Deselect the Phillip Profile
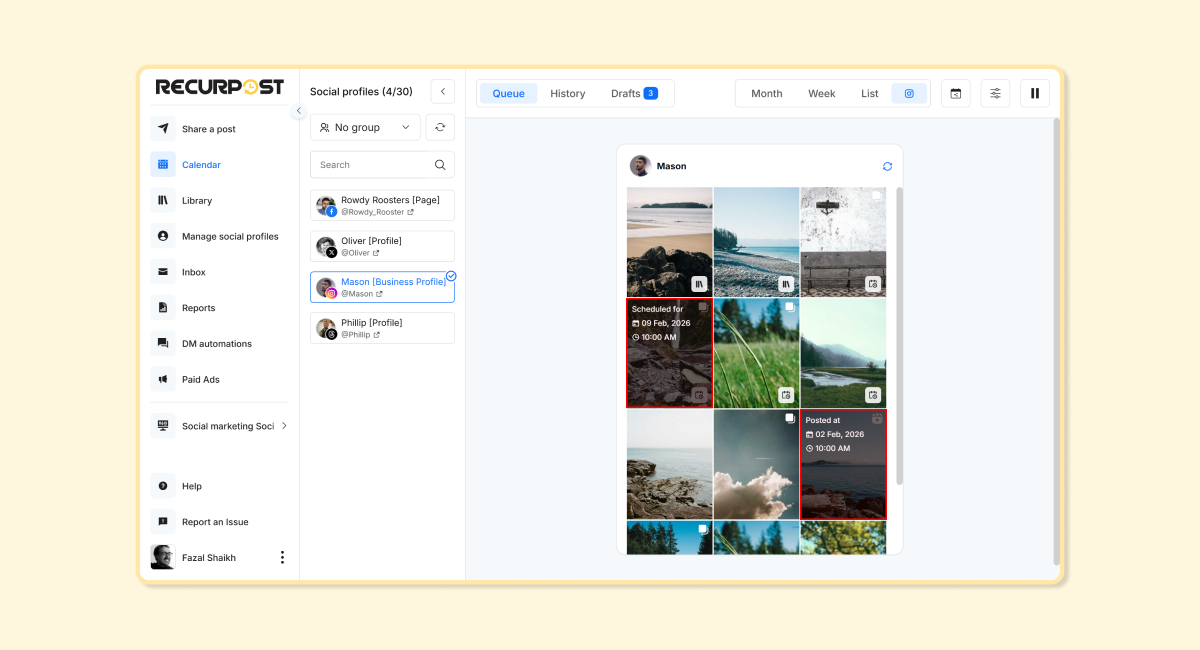Viewport: 1200px width, 650px height. point(382,327)
